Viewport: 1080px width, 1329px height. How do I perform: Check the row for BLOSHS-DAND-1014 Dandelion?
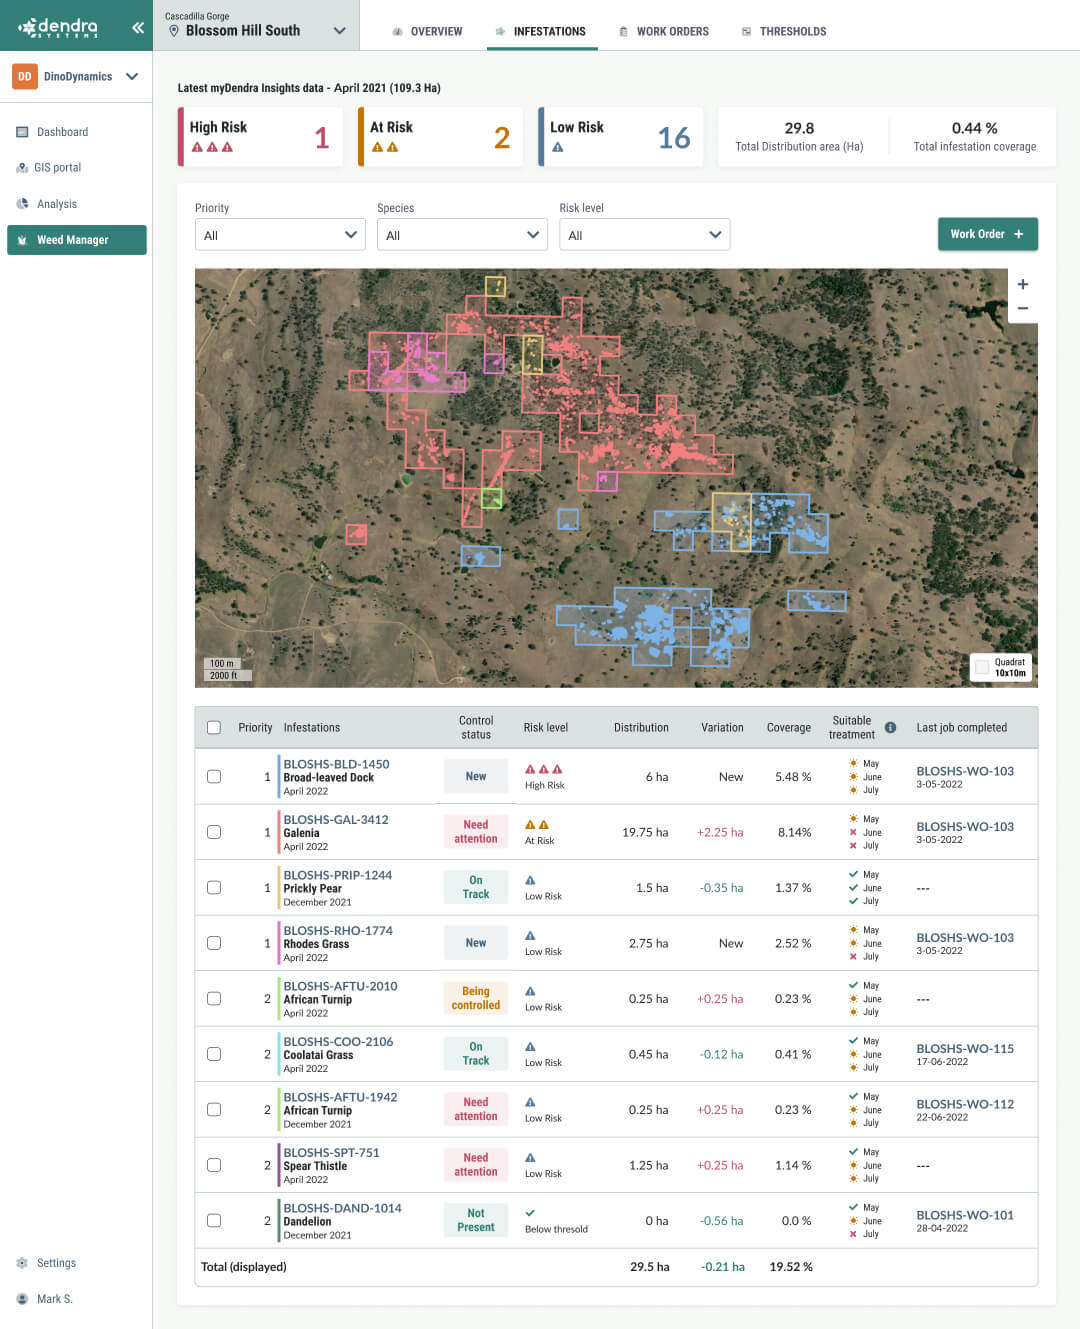[x=214, y=1220]
